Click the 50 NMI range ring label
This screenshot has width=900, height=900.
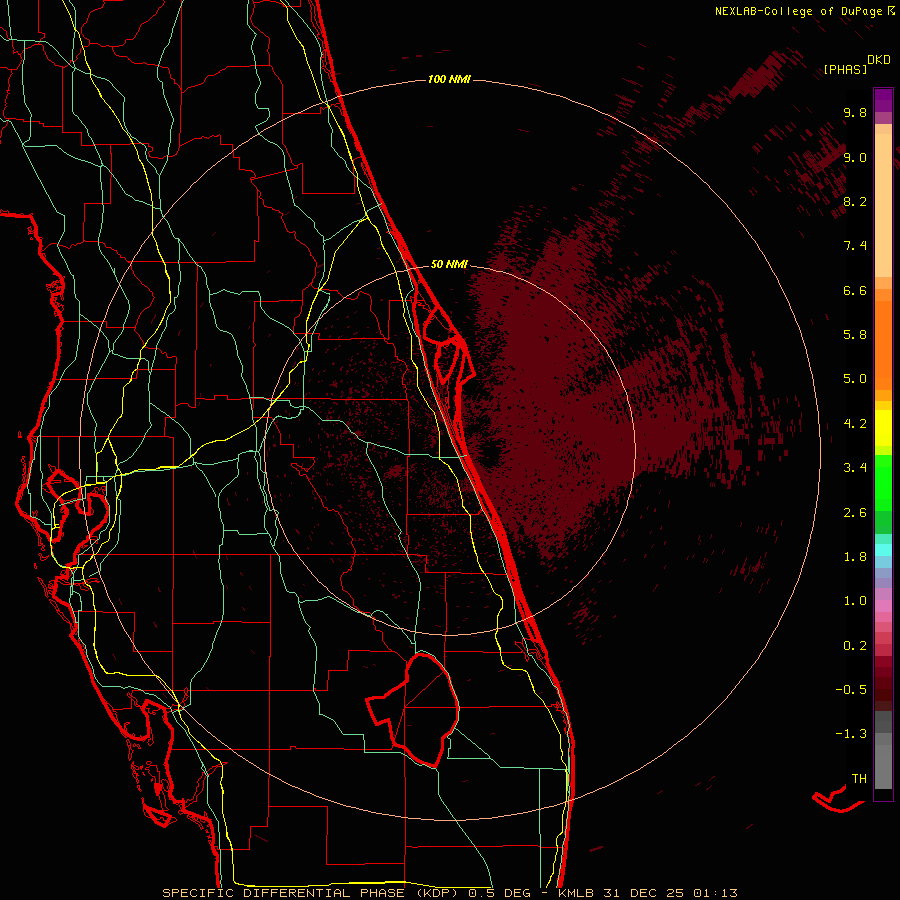tap(449, 264)
